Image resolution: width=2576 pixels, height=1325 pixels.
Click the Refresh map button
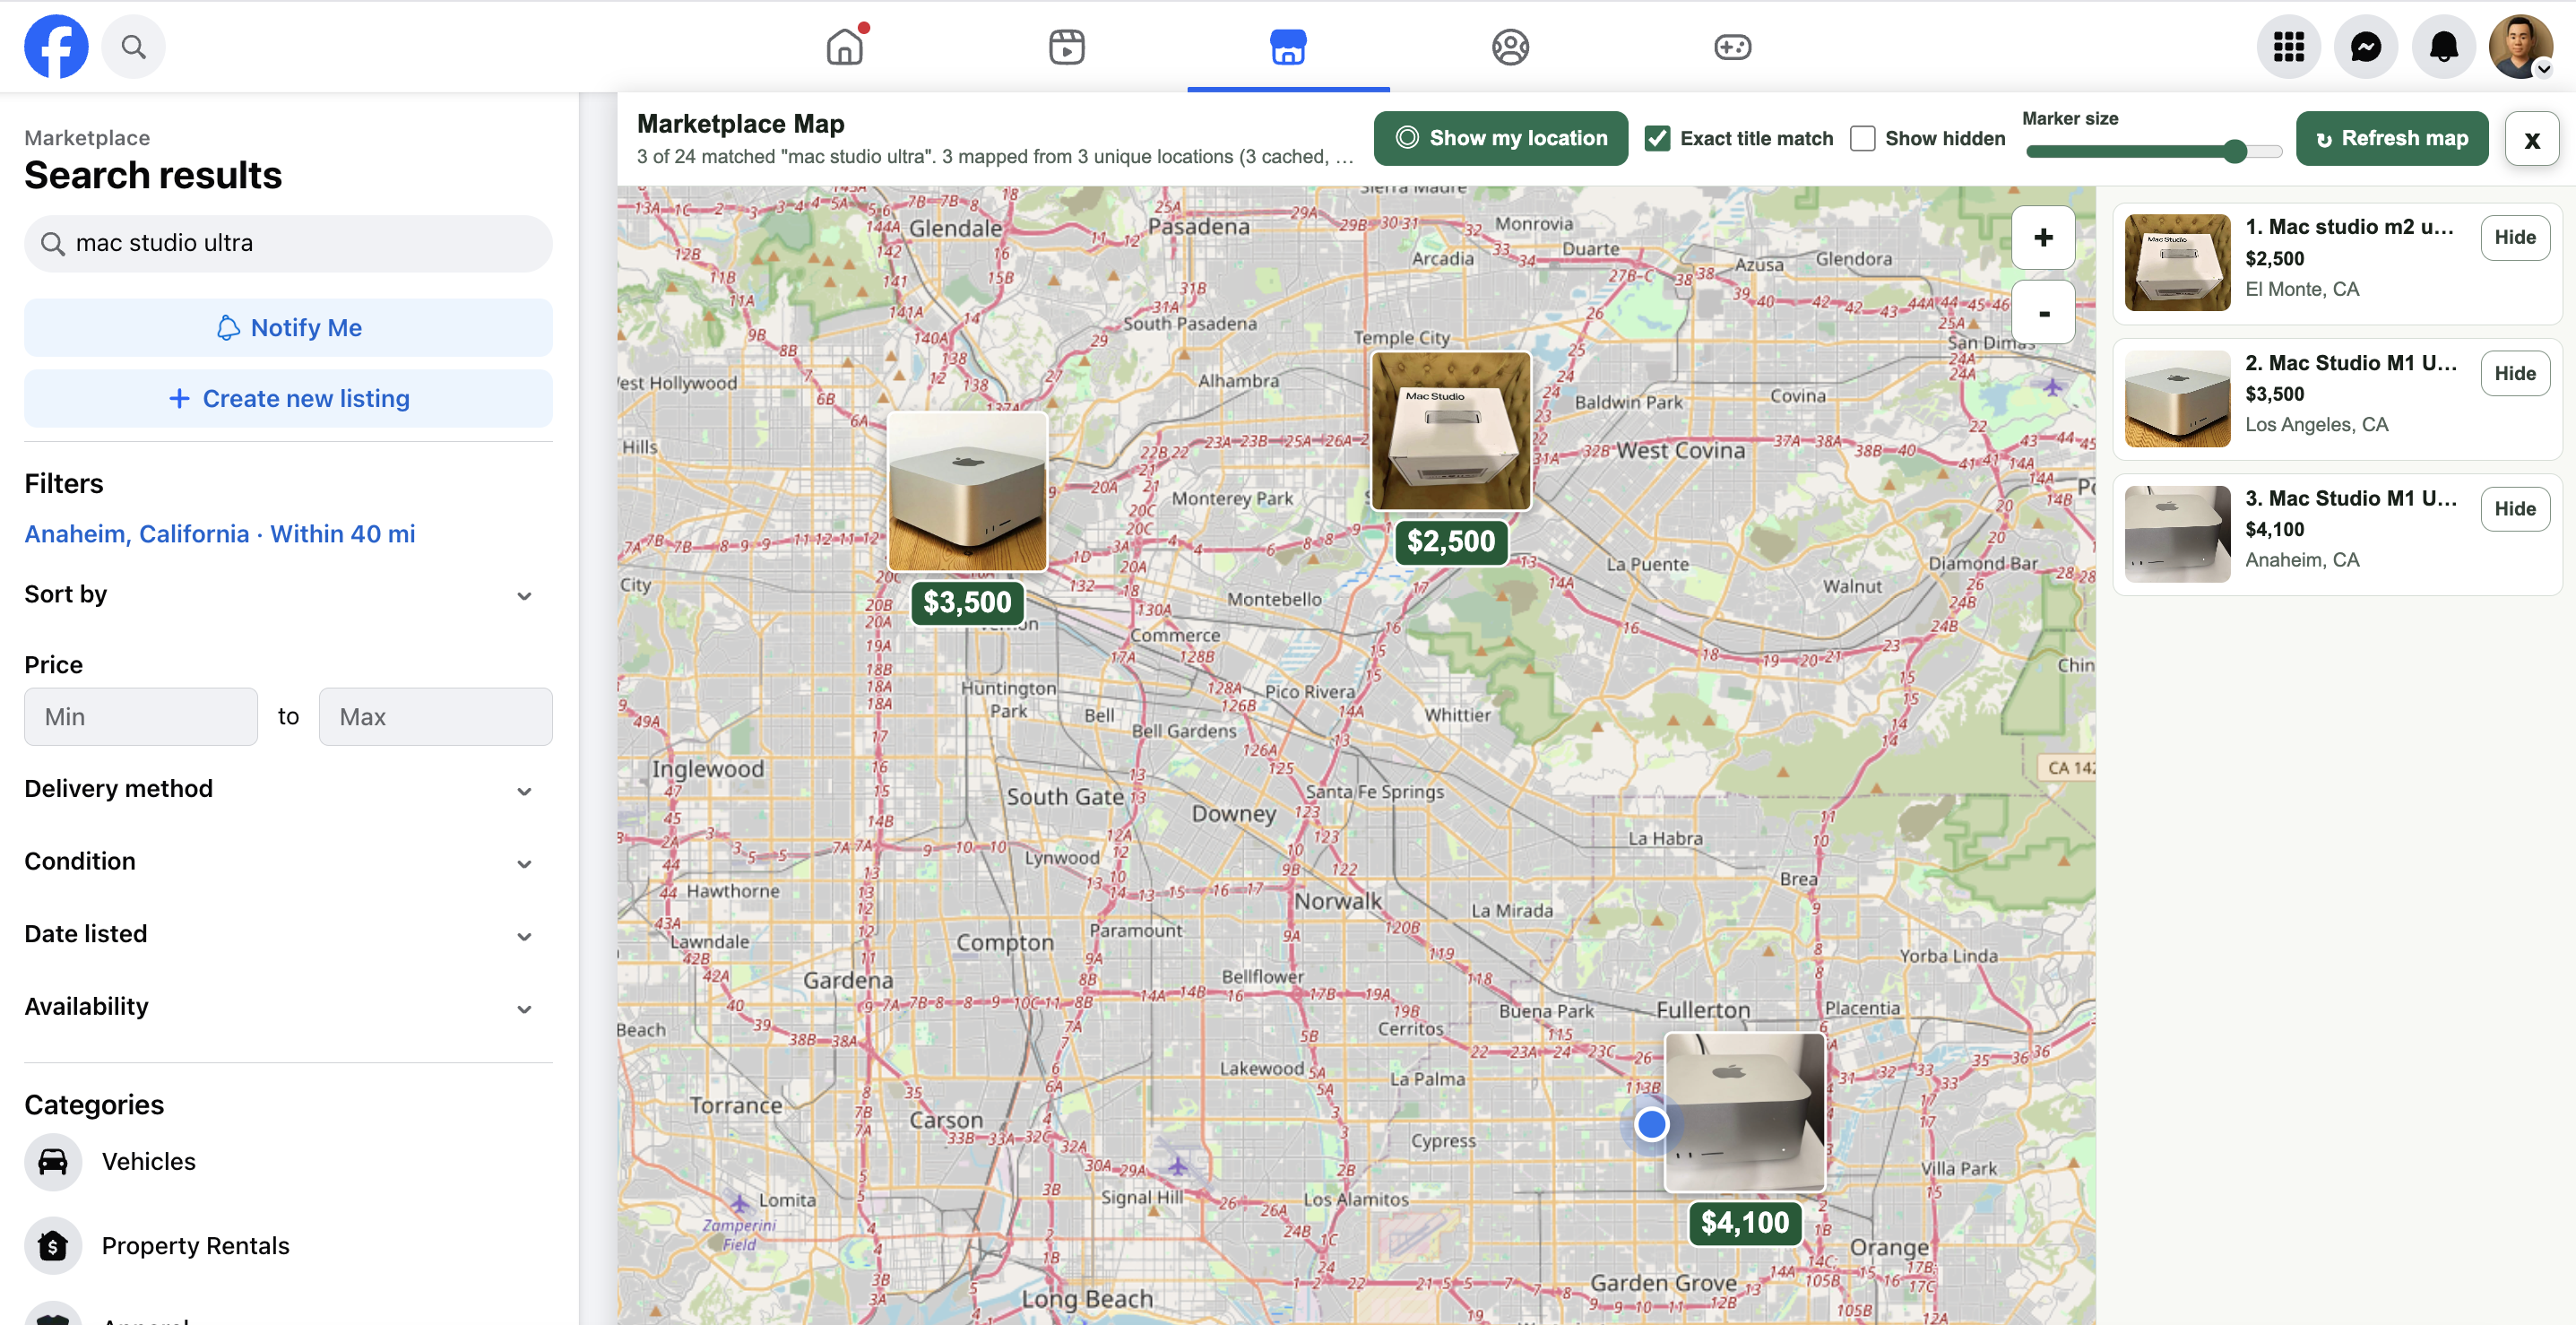(x=2392, y=138)
